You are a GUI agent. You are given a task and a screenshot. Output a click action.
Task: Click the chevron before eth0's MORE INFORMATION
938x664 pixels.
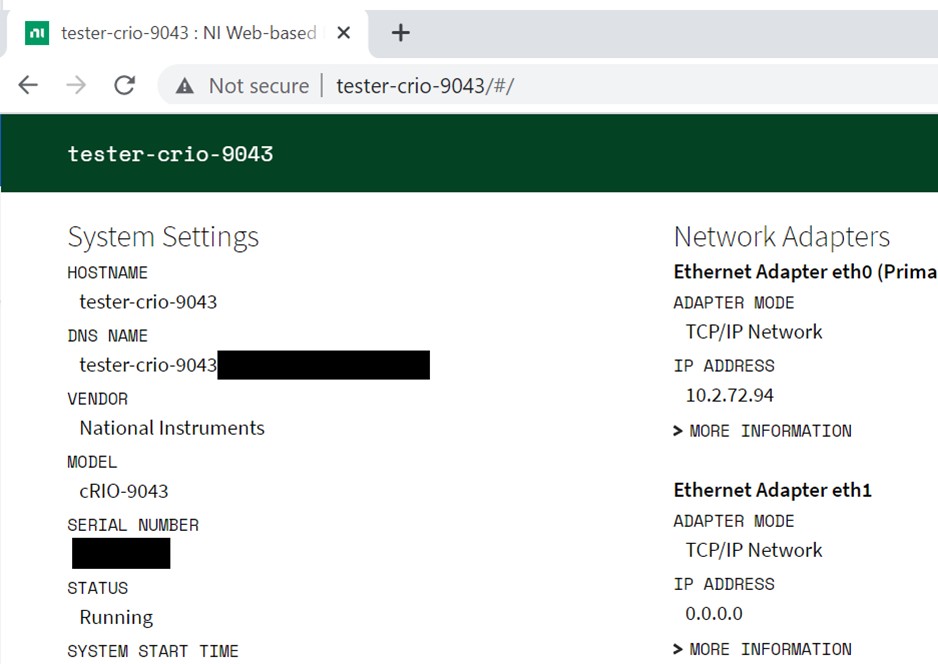tap(679, 430)
